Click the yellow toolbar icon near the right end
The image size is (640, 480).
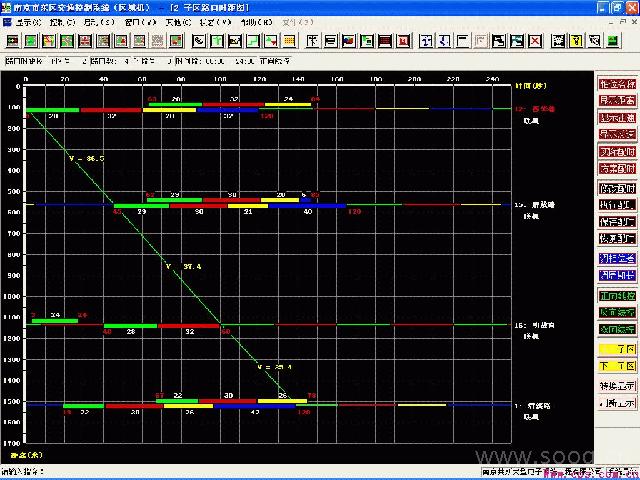576,41
